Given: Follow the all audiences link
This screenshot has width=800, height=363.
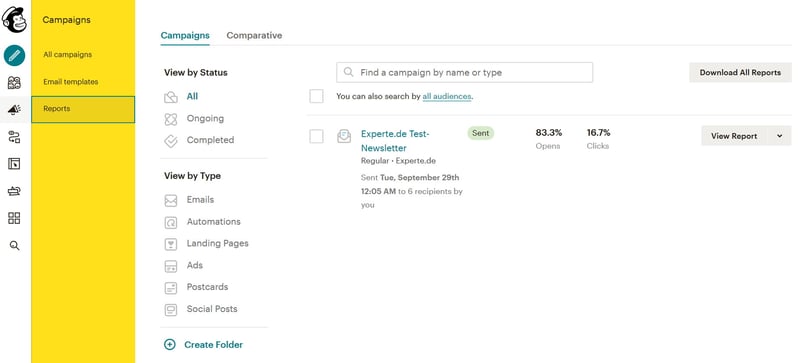Looking at the screenshot, I should [x=447, y=96].
